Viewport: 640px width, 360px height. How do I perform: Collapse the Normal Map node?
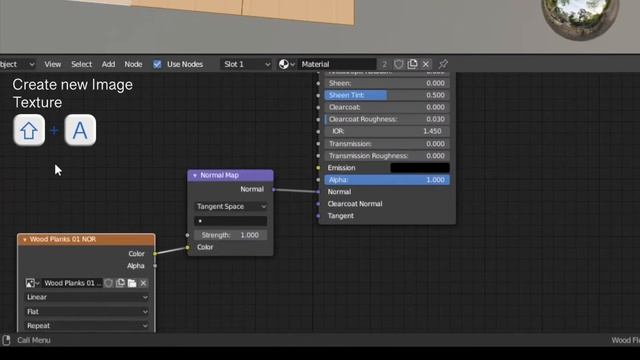click(195, 176)
